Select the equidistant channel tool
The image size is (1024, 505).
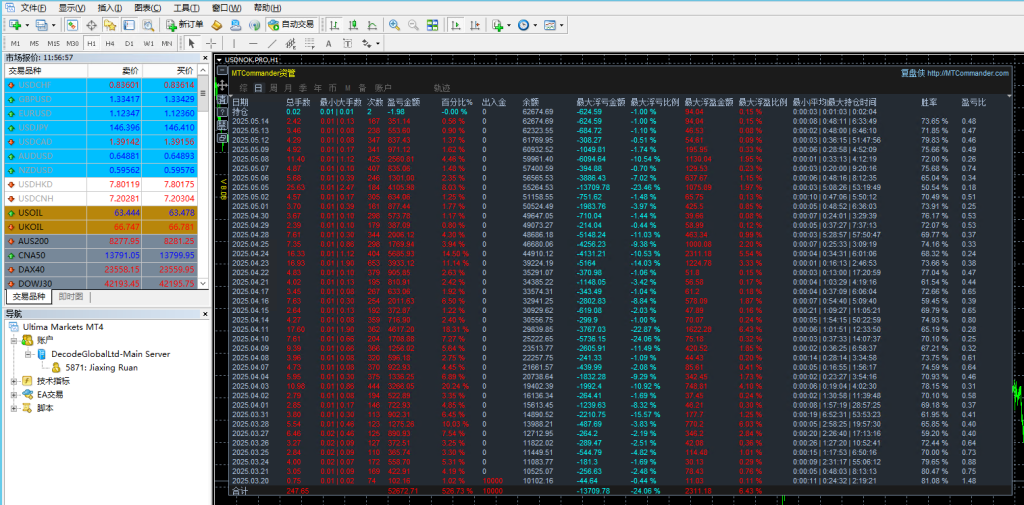(291, 43)
